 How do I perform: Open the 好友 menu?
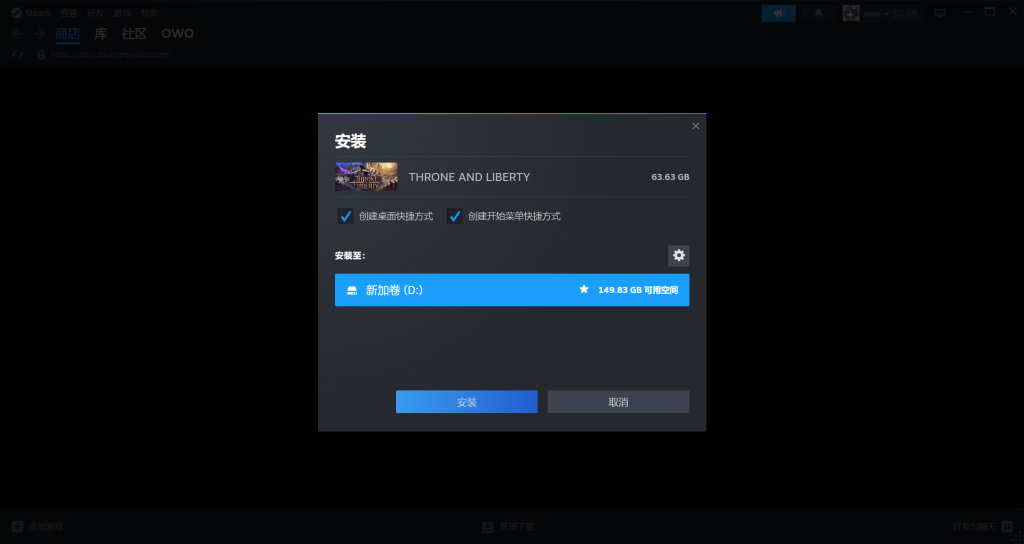coord(95,13)
